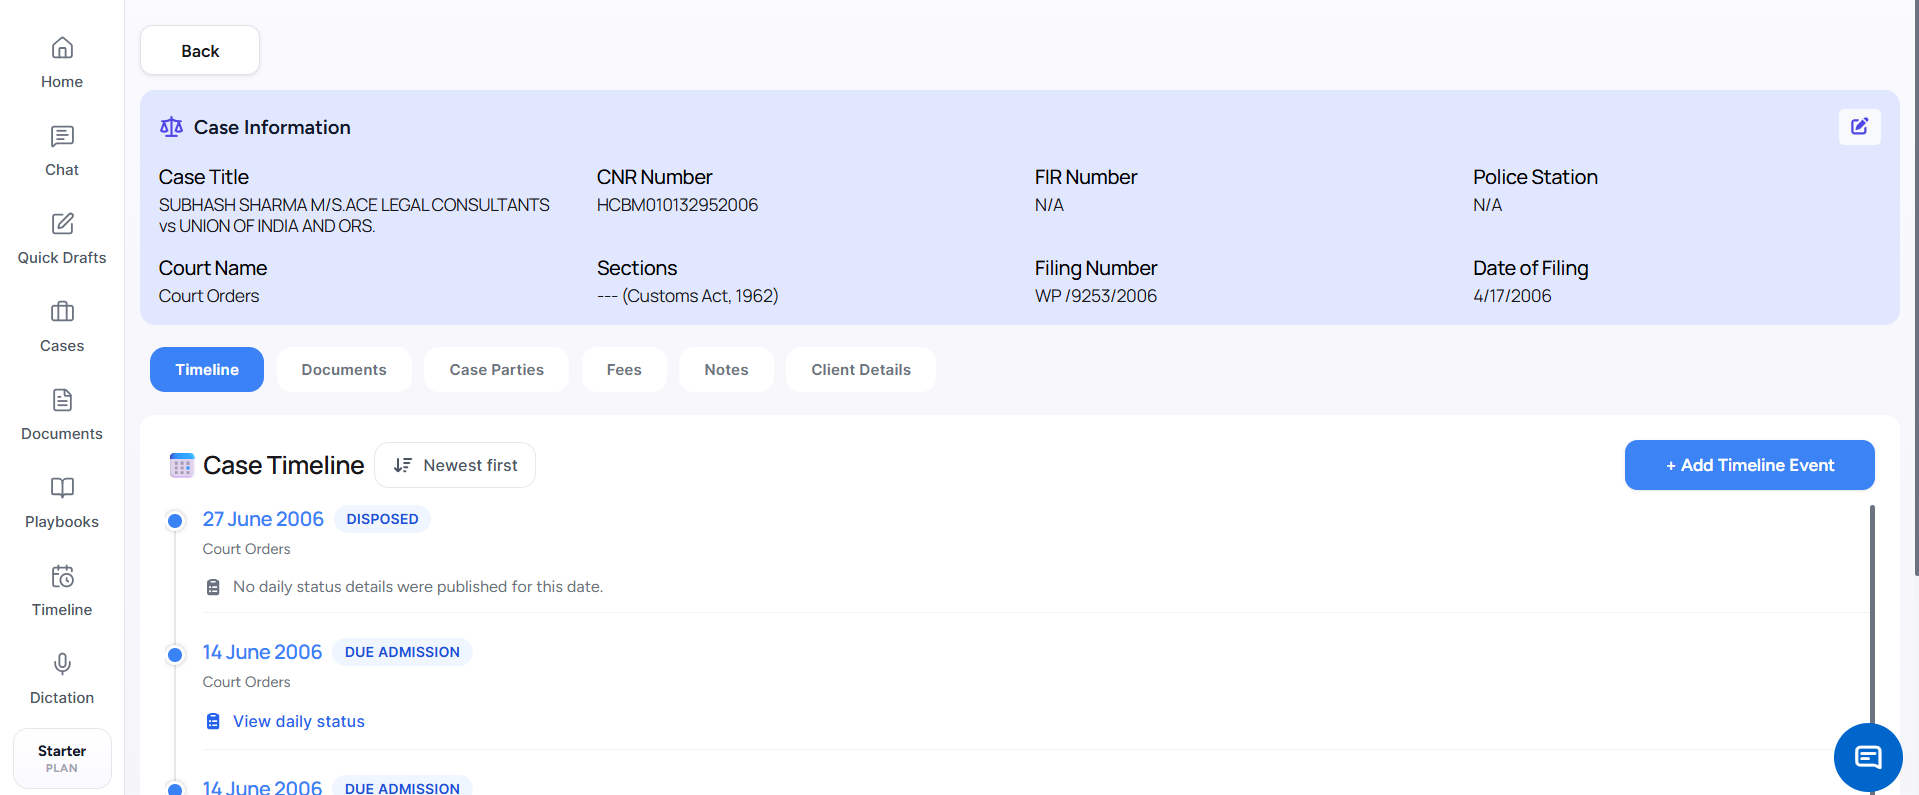Screen dimensions: 1919x795
Task: Switch to the Documents tab
Action: pos(344,369)
